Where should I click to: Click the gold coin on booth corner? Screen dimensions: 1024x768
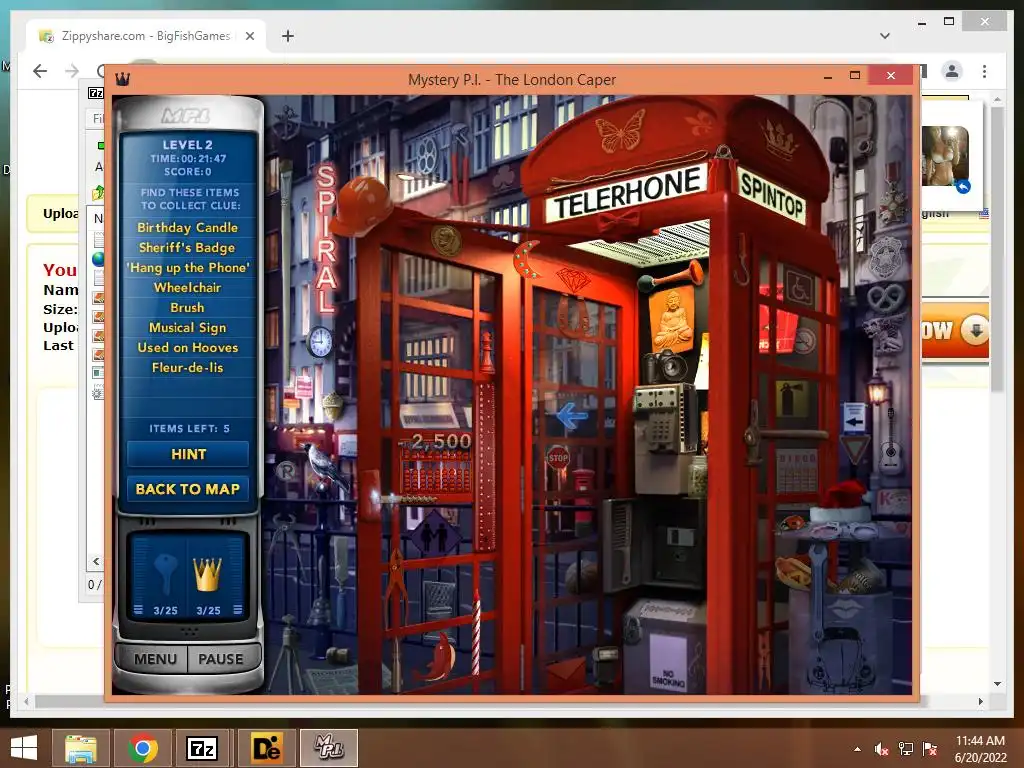pos(447,240)
